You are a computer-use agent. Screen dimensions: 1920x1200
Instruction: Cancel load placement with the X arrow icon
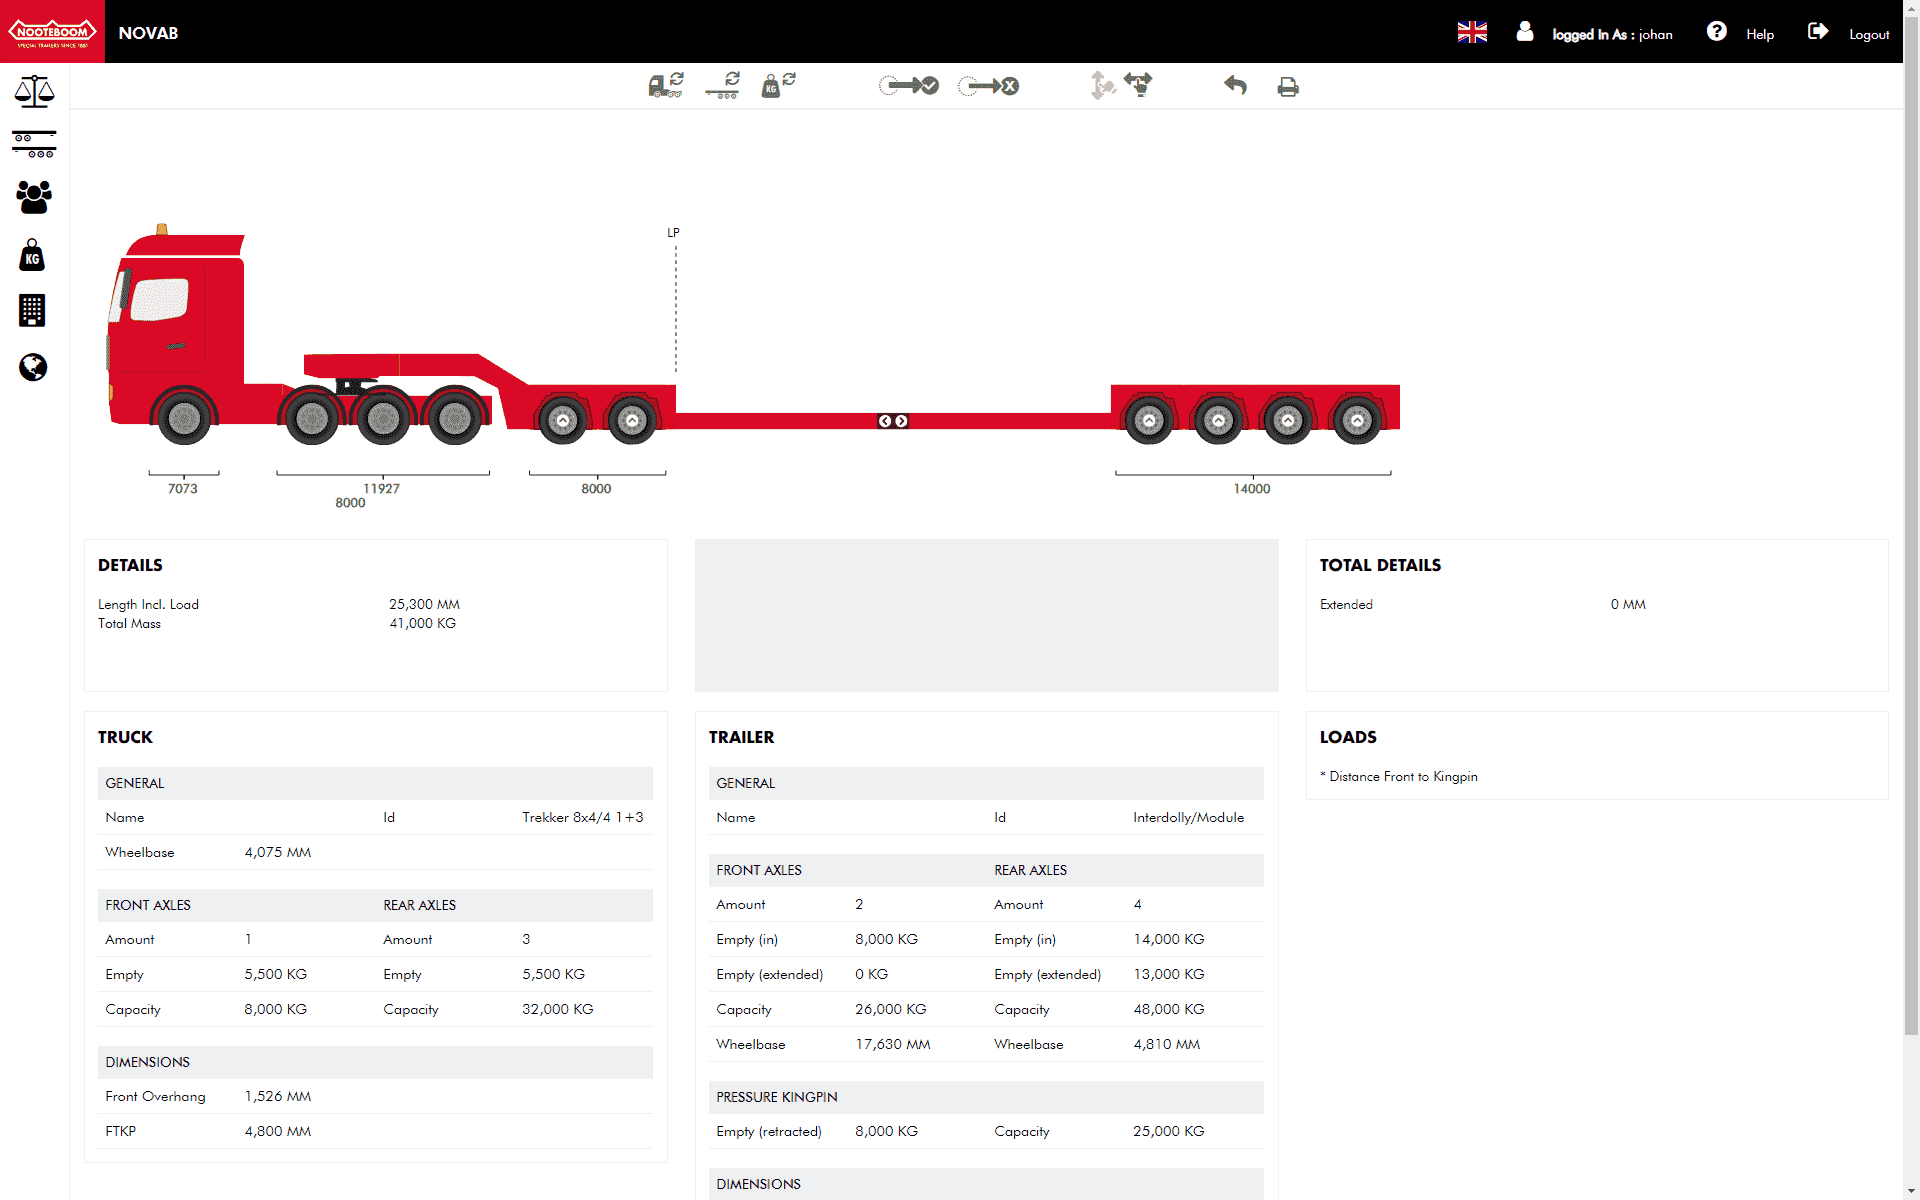(x=988, y=85)
